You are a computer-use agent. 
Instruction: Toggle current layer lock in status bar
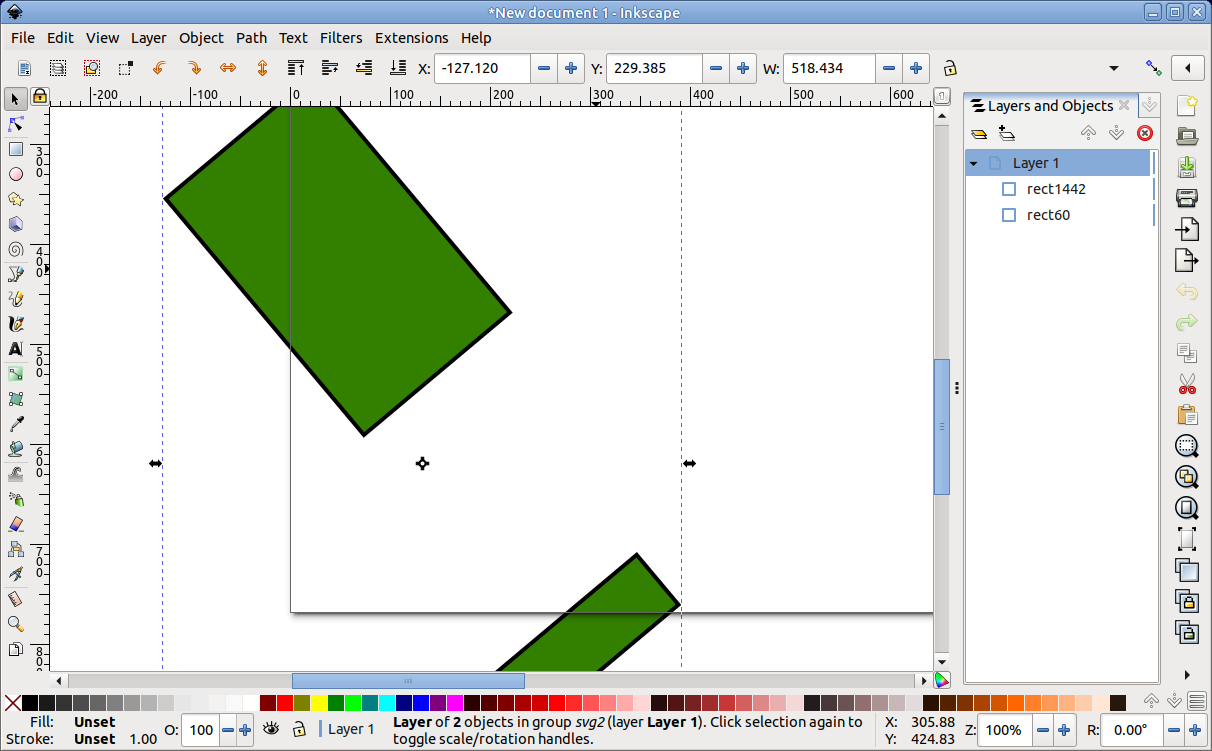pyautogui.click(x=301, y=729)
